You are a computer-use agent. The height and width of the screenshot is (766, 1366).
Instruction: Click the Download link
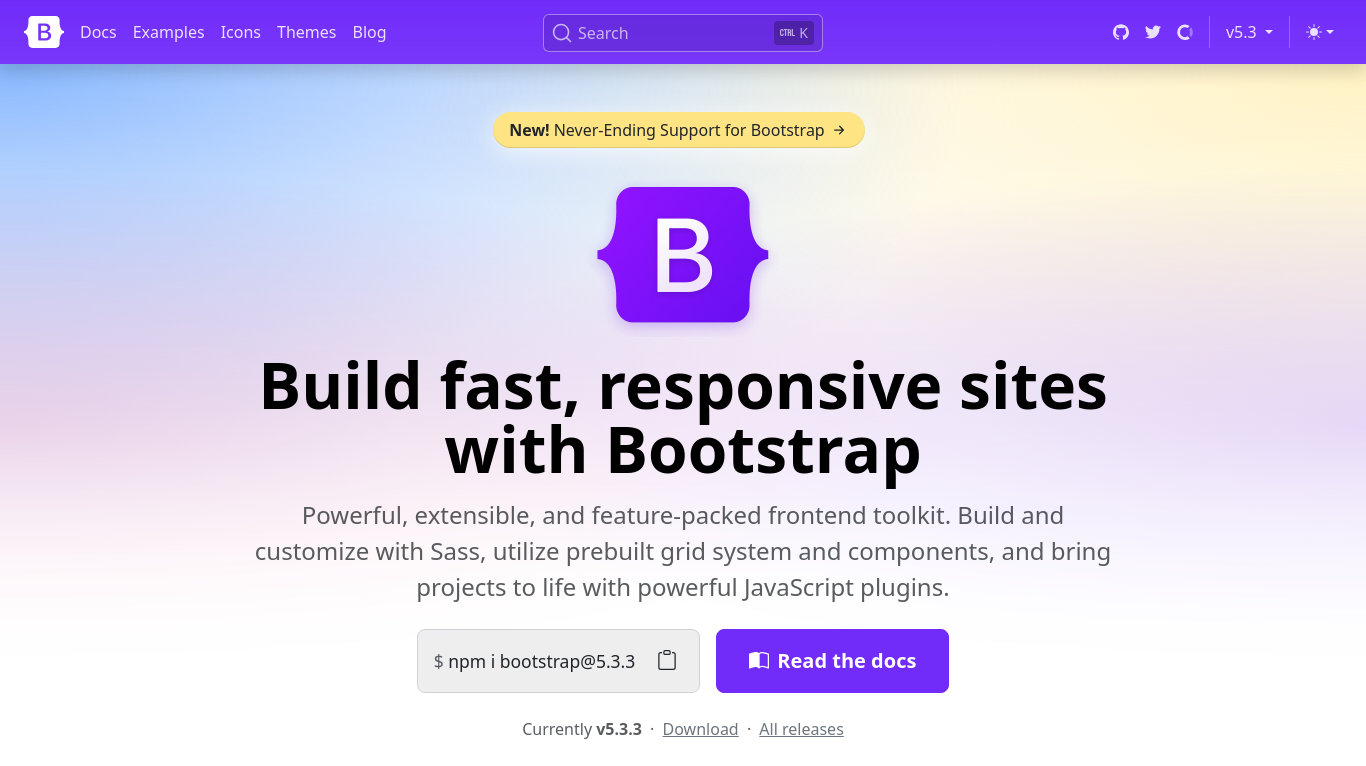point(700,729)
